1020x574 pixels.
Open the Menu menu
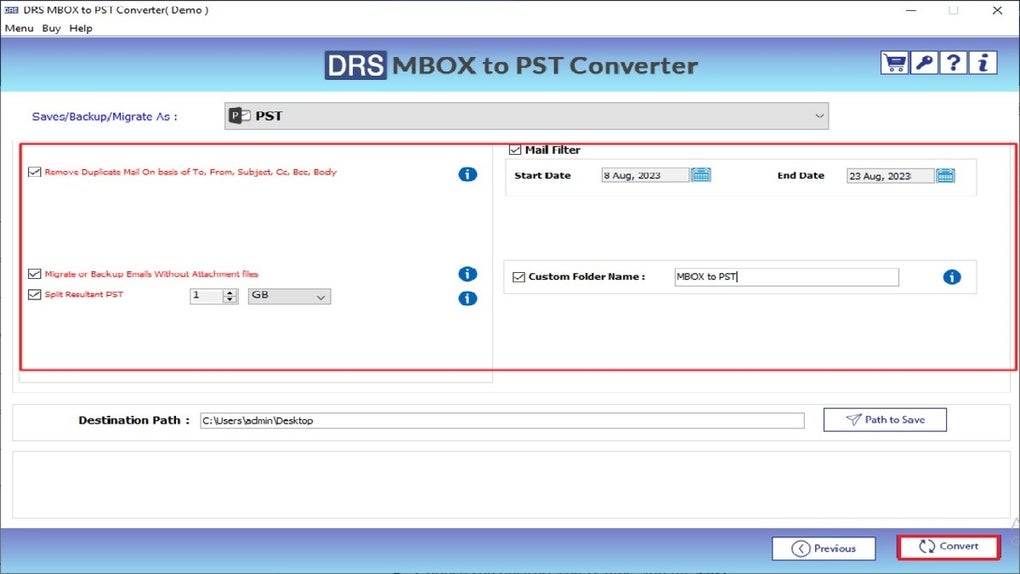[x=19, y=28]
